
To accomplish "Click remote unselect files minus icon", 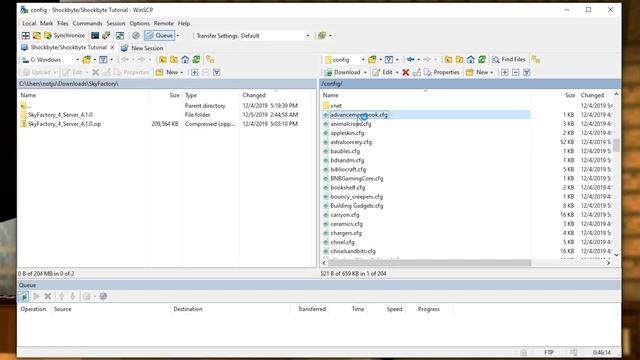I will 516,72.
